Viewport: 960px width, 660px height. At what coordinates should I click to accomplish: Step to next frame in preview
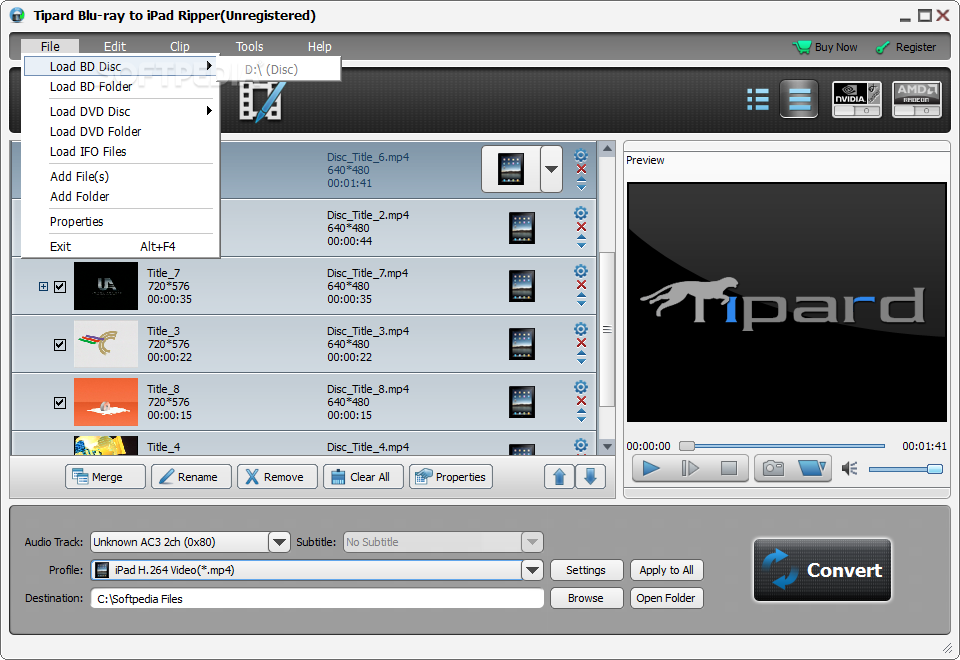[x=690, y=468]
